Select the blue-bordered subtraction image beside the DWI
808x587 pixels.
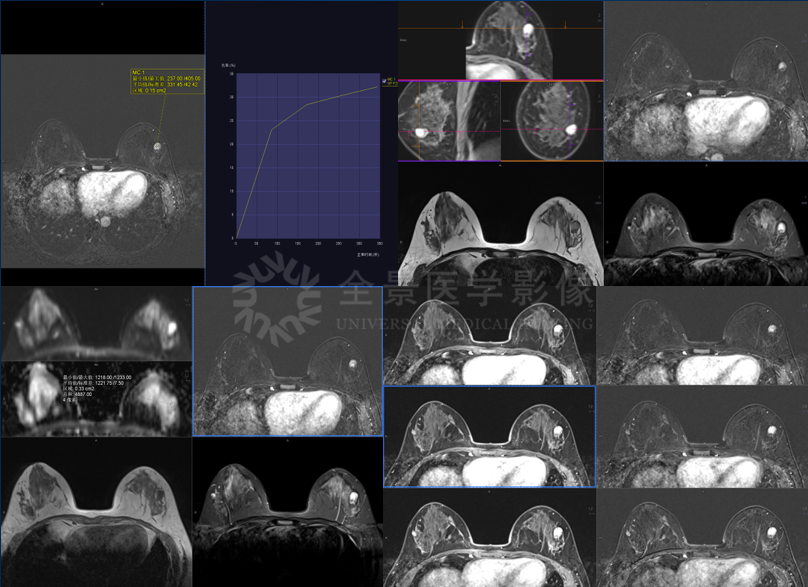click(288, 362)
